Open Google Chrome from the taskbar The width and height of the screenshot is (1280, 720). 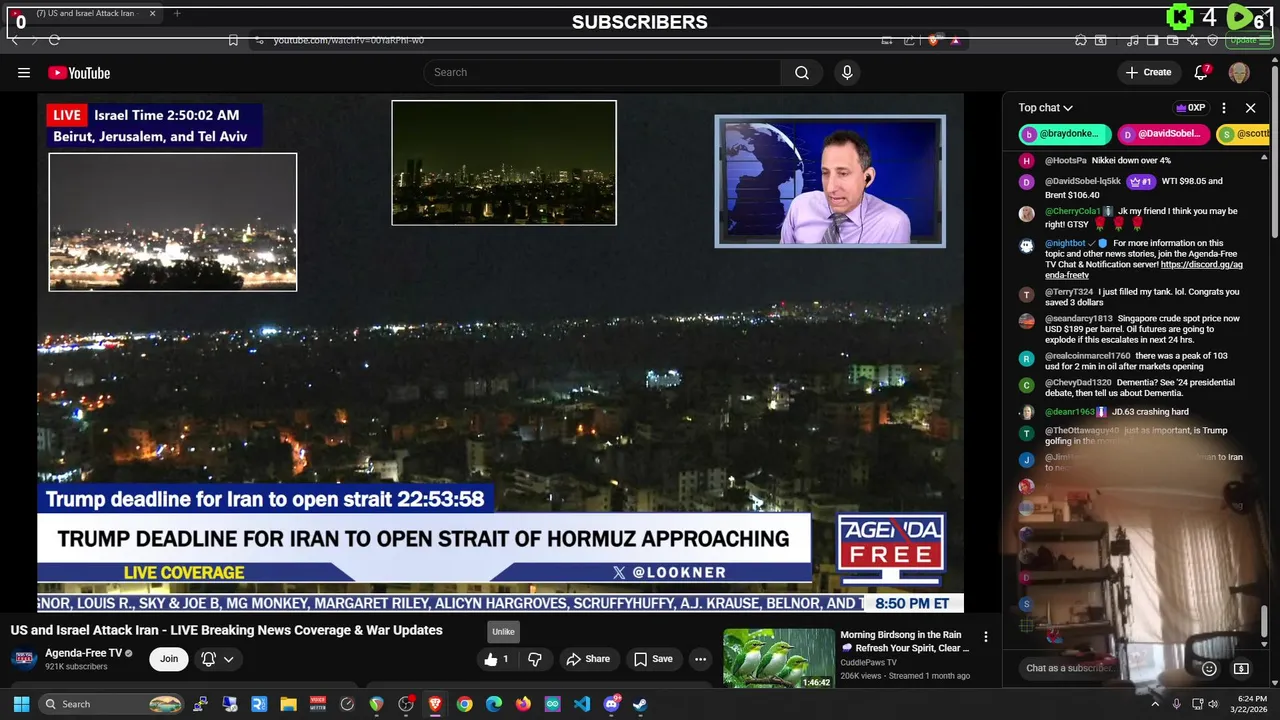pyautogui.click(x=464, y=704)
